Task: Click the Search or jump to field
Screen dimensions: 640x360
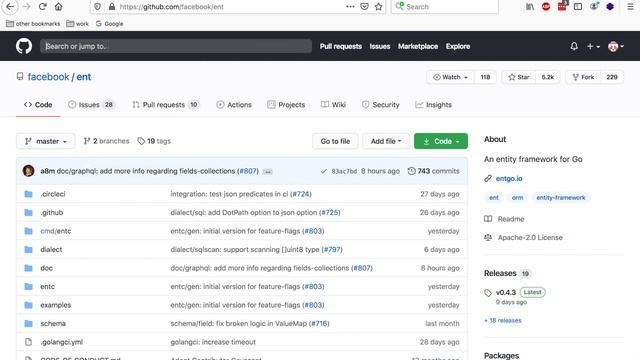Action: point(176,46)
